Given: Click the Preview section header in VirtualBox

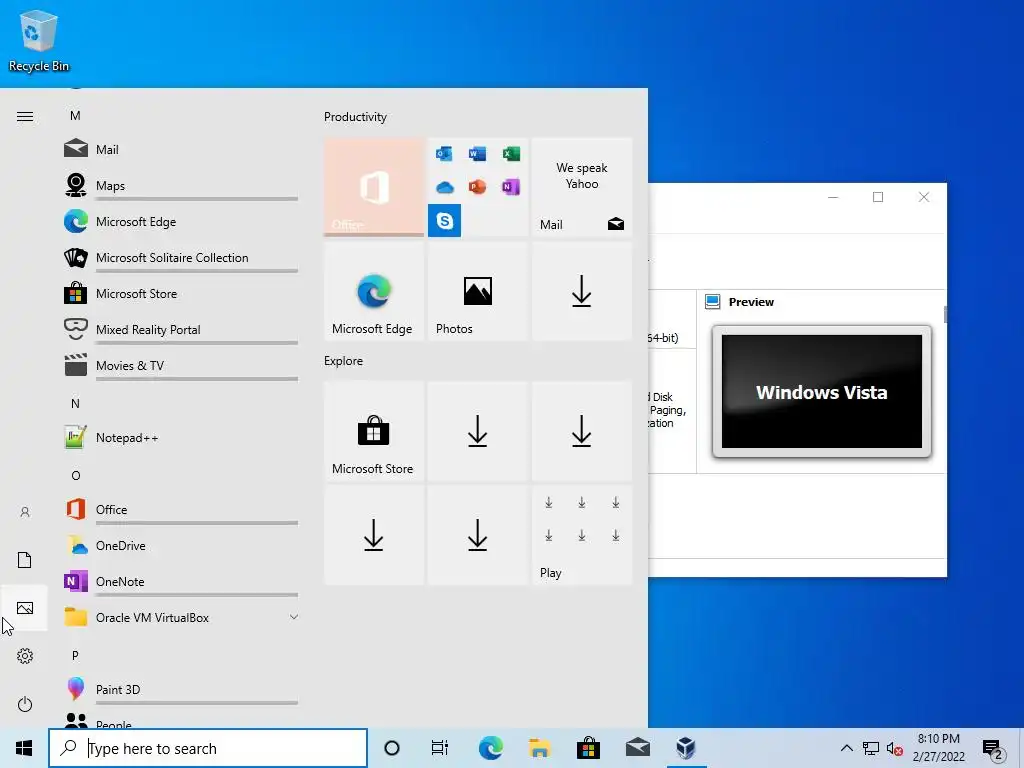Looking at the screenshot, I should coord(751,302).
